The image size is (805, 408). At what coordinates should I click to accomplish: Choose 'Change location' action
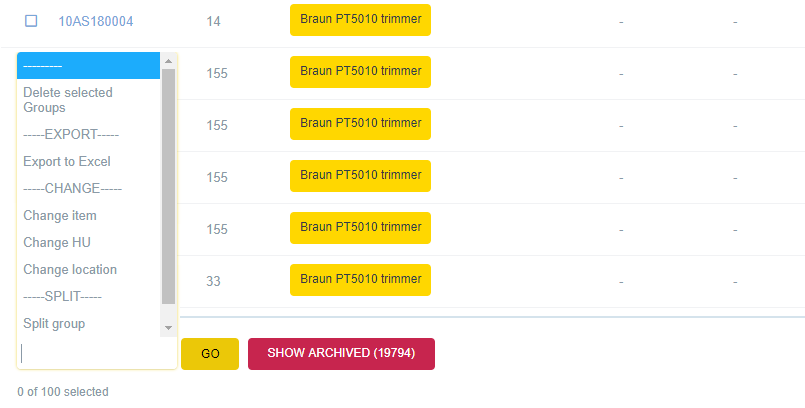[x=70, y=269]
